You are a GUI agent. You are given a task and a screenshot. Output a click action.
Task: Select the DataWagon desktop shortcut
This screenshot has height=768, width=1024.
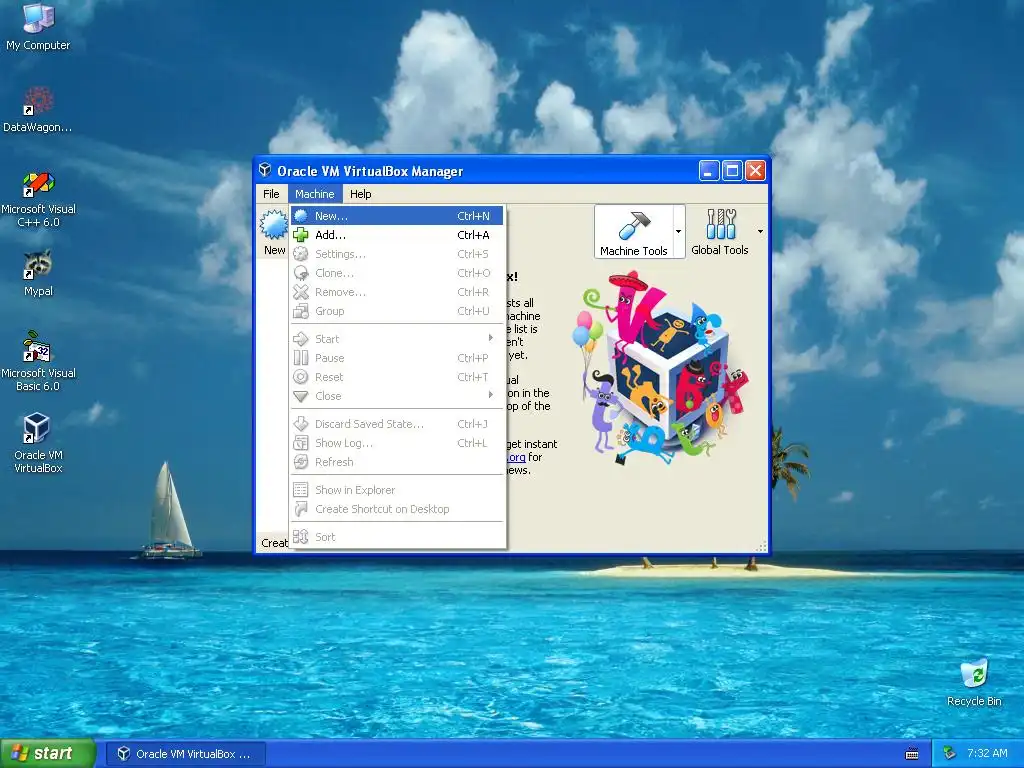coord(38,110)
